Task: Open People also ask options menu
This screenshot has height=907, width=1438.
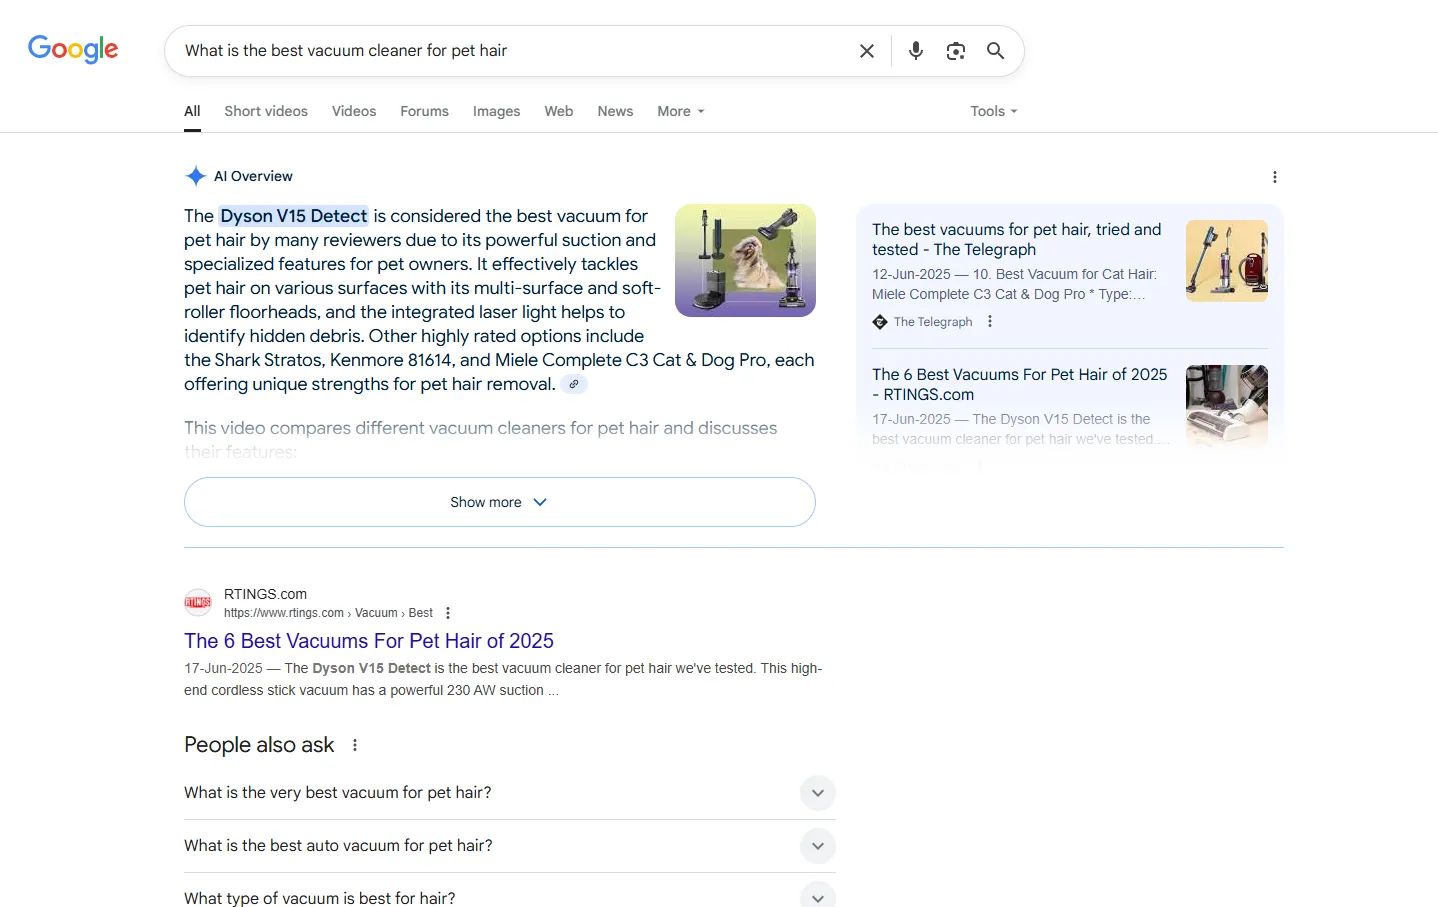Action: click(355, 745)
